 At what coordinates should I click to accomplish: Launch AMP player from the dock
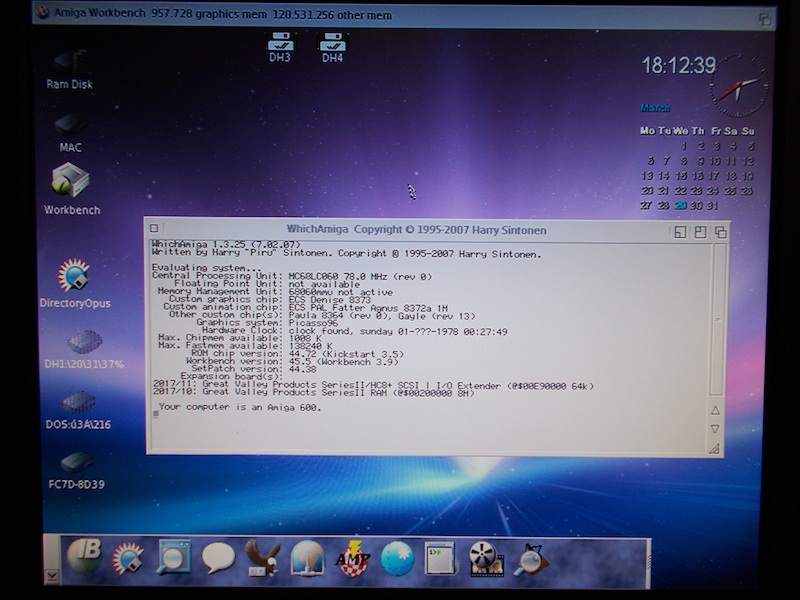pos(353,558)
